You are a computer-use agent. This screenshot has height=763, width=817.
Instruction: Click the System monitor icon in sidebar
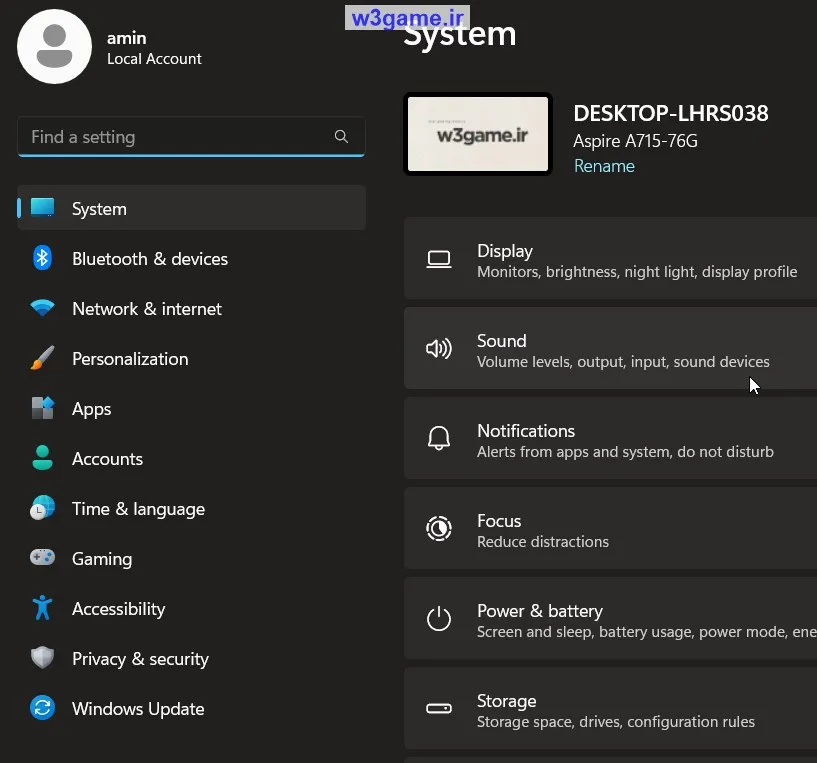(42, 207)
